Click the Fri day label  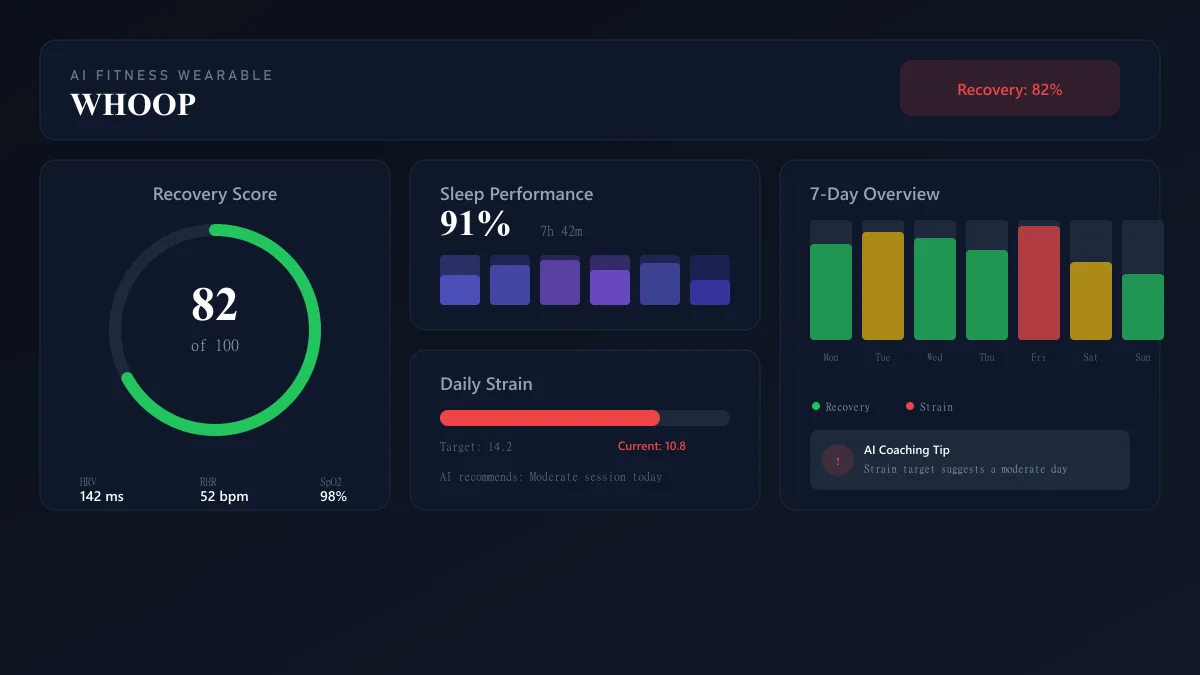coord(1039,357)
